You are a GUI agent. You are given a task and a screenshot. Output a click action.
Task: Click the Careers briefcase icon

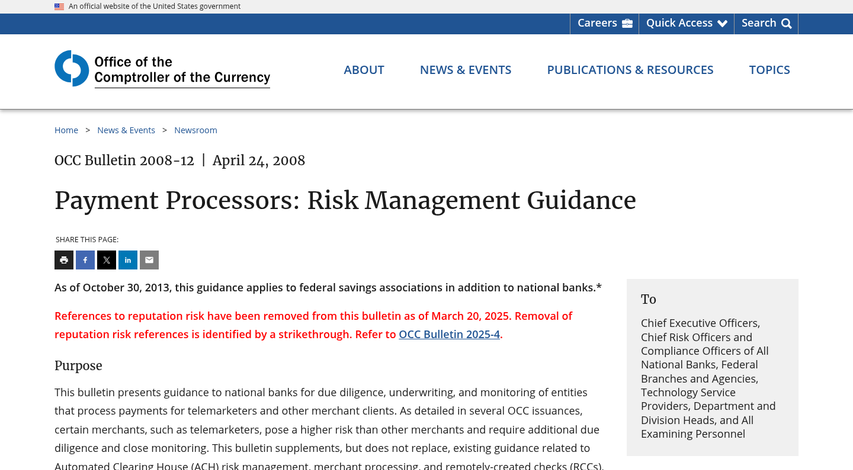tap(627, 23)
